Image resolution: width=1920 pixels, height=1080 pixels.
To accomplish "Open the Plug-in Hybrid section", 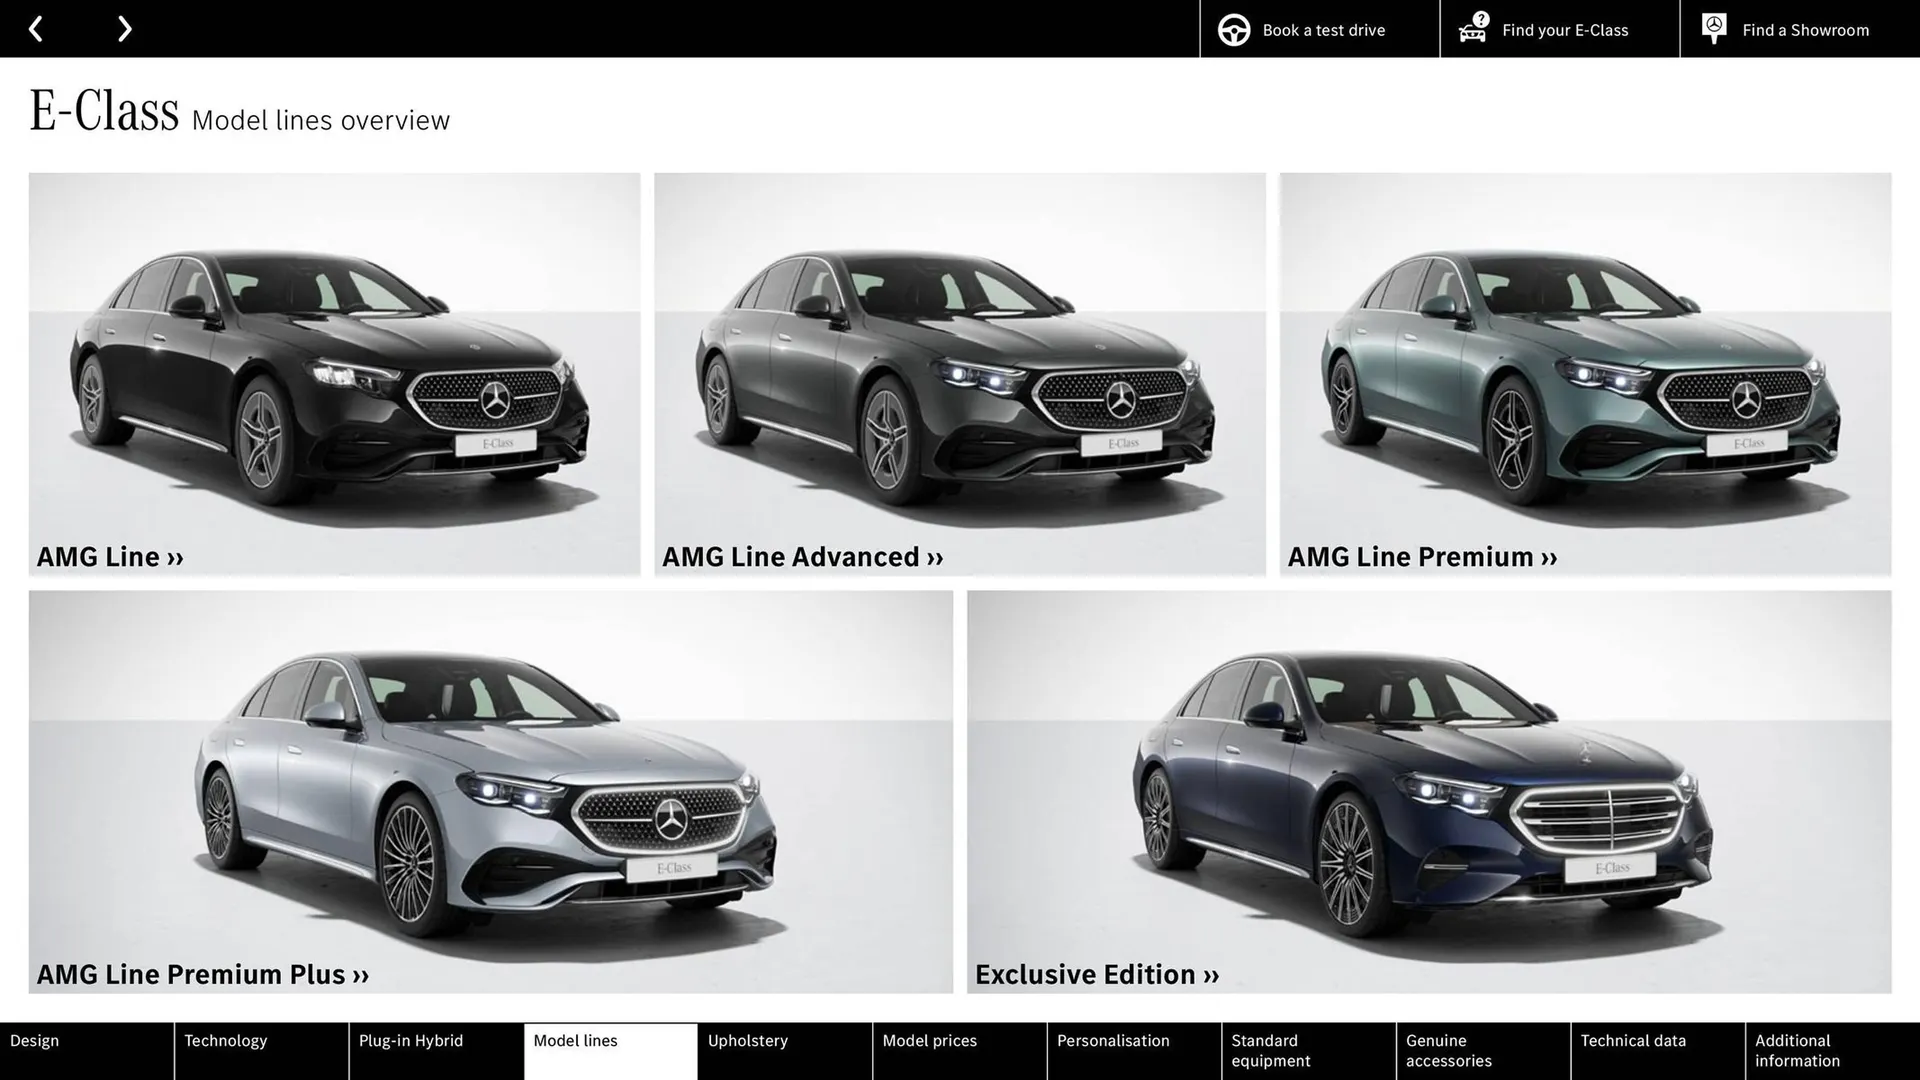I will [411, 1040].
